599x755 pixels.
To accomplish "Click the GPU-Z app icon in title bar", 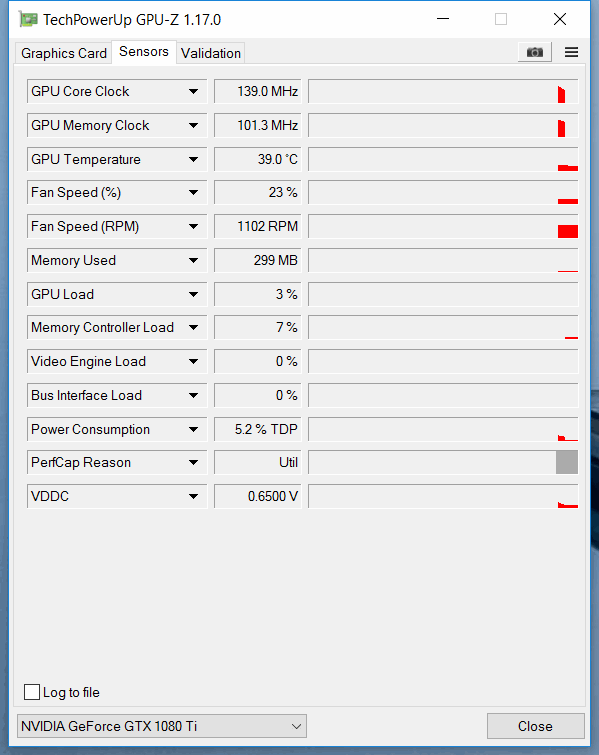I will [28, 20].
